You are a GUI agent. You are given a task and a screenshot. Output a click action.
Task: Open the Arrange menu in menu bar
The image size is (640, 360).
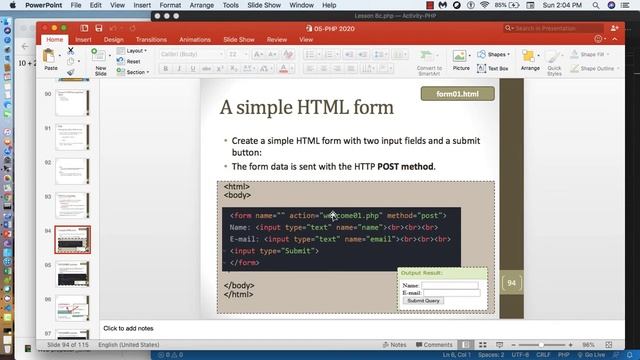click(202, 5)
